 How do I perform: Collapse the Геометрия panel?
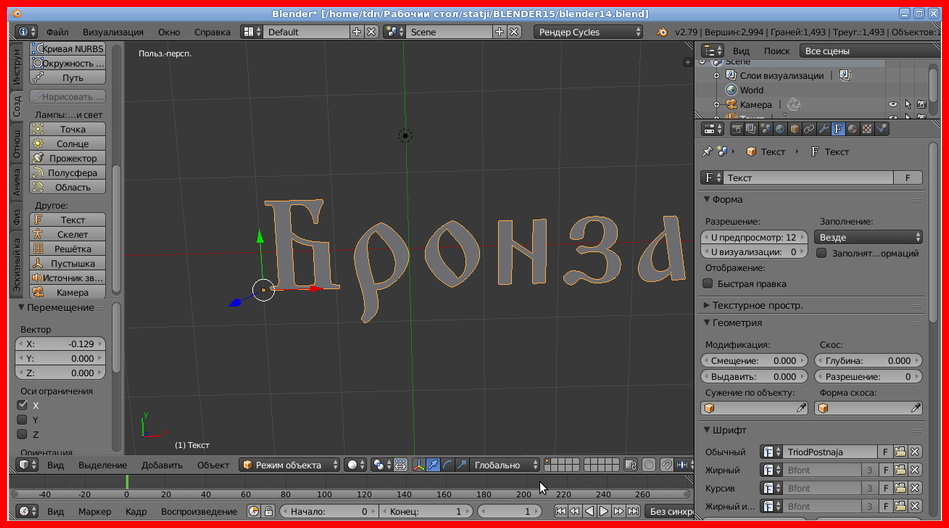tap(706, 323)
